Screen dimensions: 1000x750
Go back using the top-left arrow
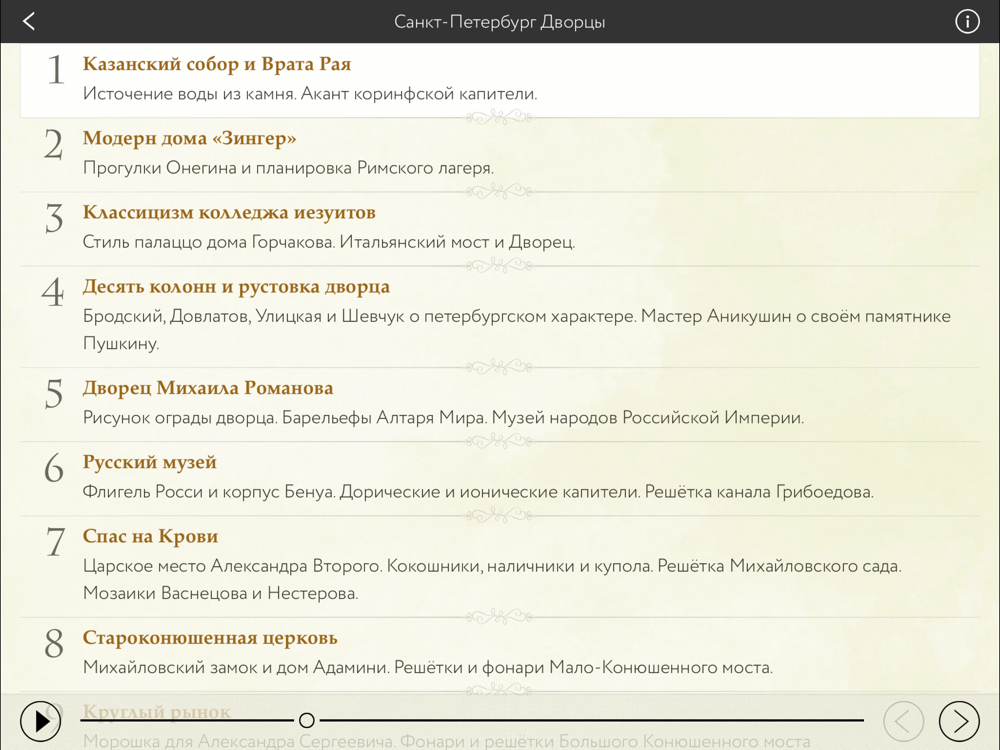coord(29,22)
